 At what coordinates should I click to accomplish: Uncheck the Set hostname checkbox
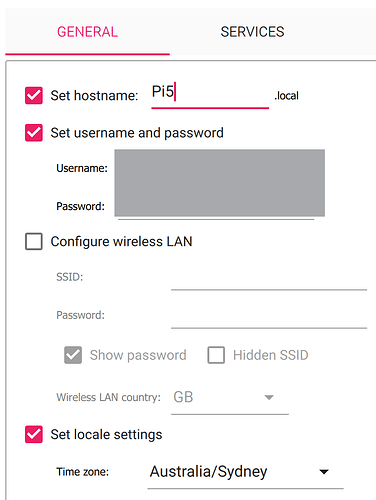(x=34, y=96)
